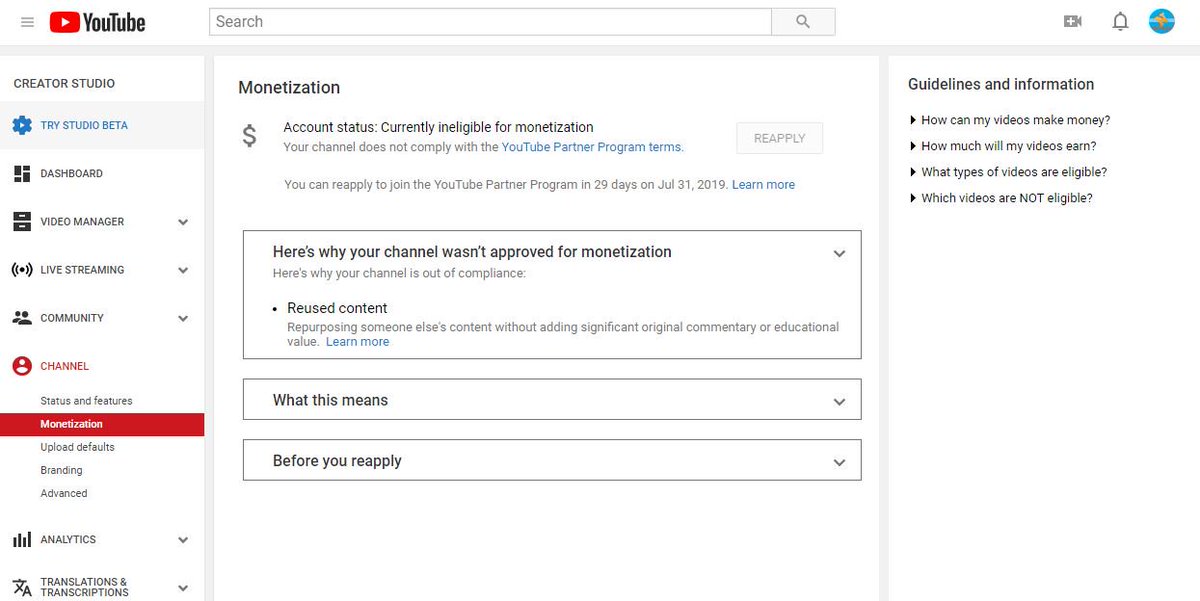Go to the YouTube home logo

97,22
